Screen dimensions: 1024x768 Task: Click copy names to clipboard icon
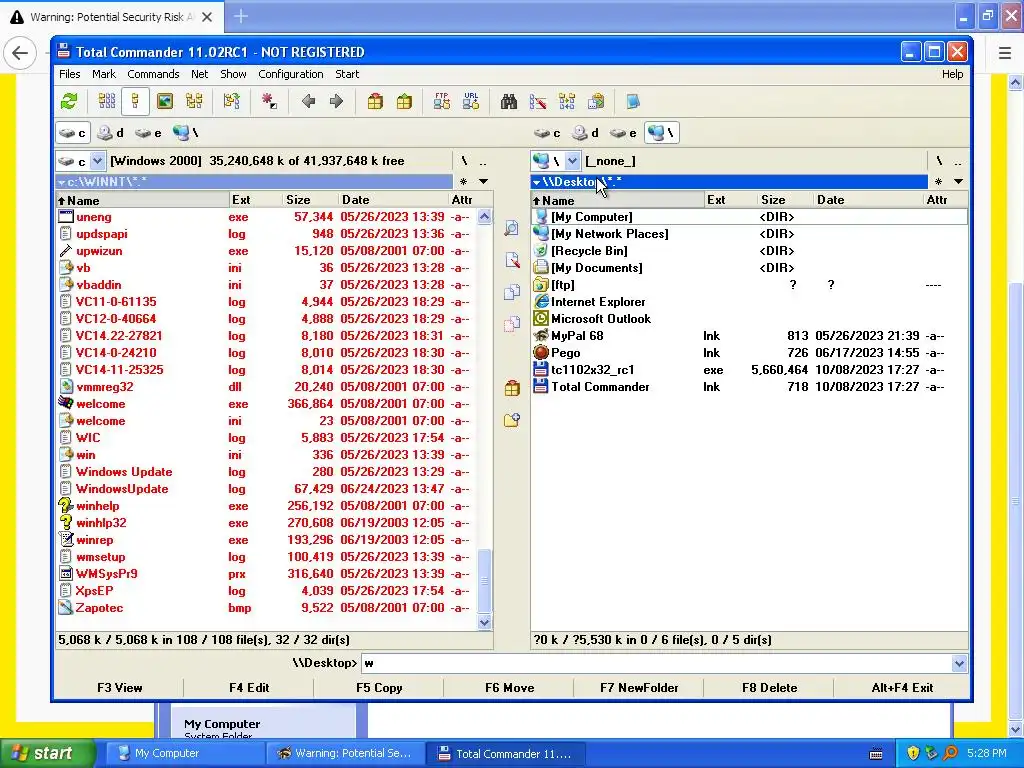click(x=596, y=101)
